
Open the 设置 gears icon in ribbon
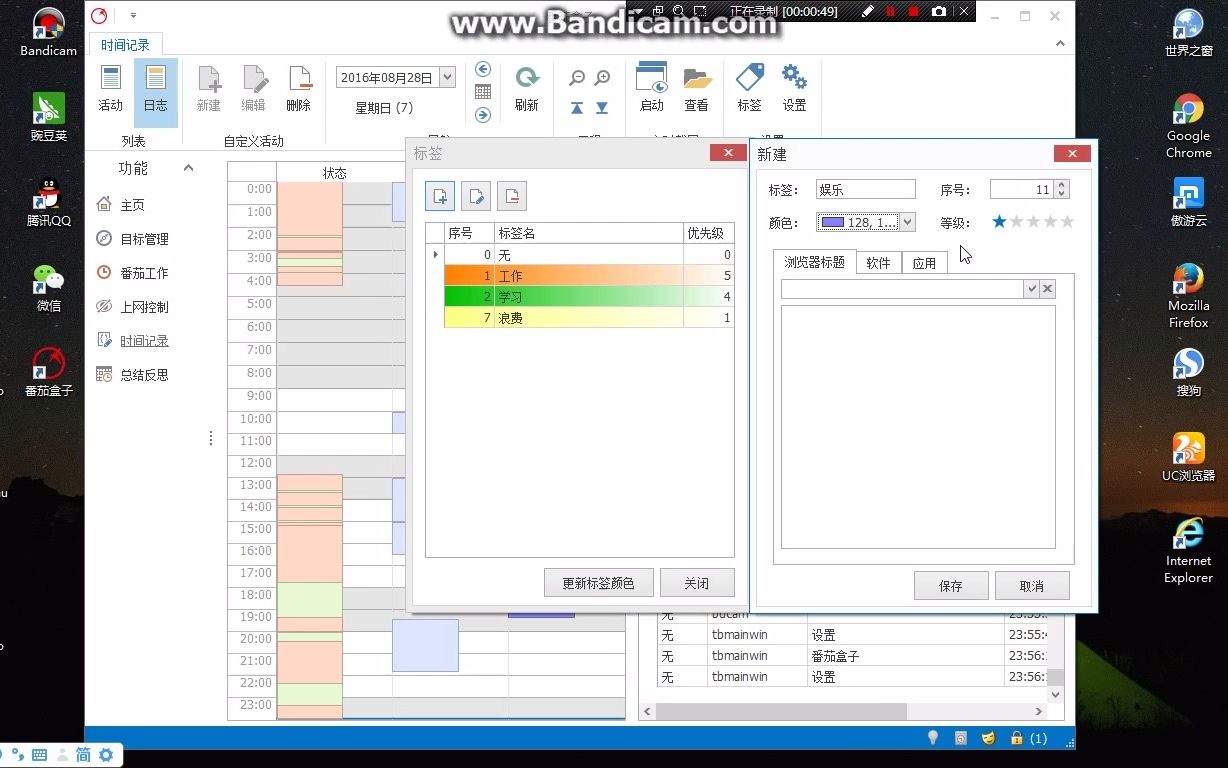point(795,89)
